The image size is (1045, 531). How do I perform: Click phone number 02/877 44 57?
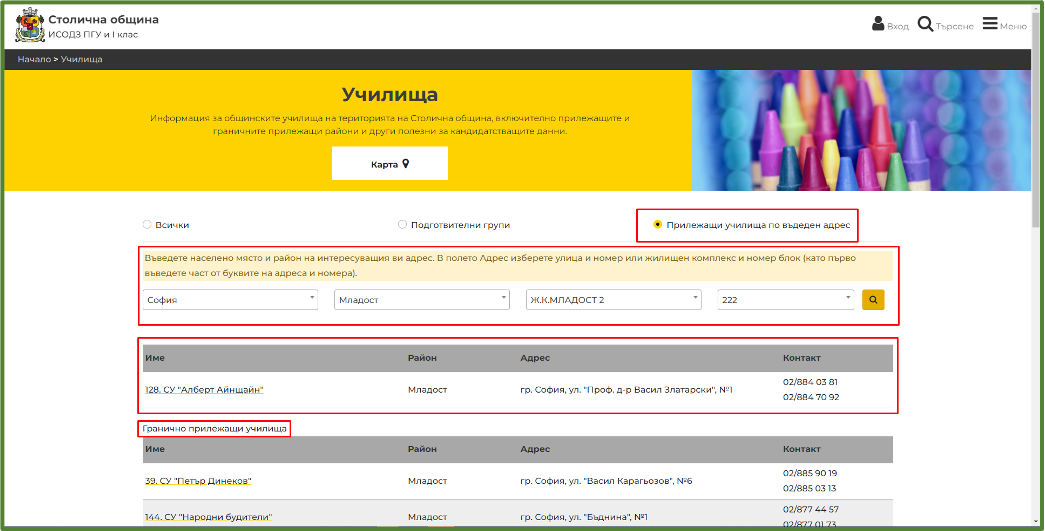pyautogui.click(x=811, y=509)
